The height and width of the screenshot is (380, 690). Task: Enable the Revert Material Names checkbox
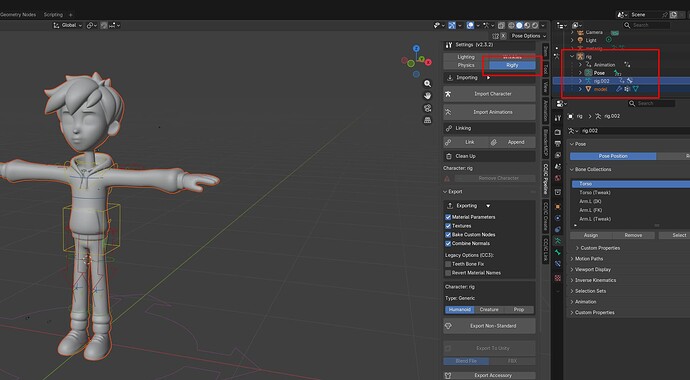click(x=448, y=273)
